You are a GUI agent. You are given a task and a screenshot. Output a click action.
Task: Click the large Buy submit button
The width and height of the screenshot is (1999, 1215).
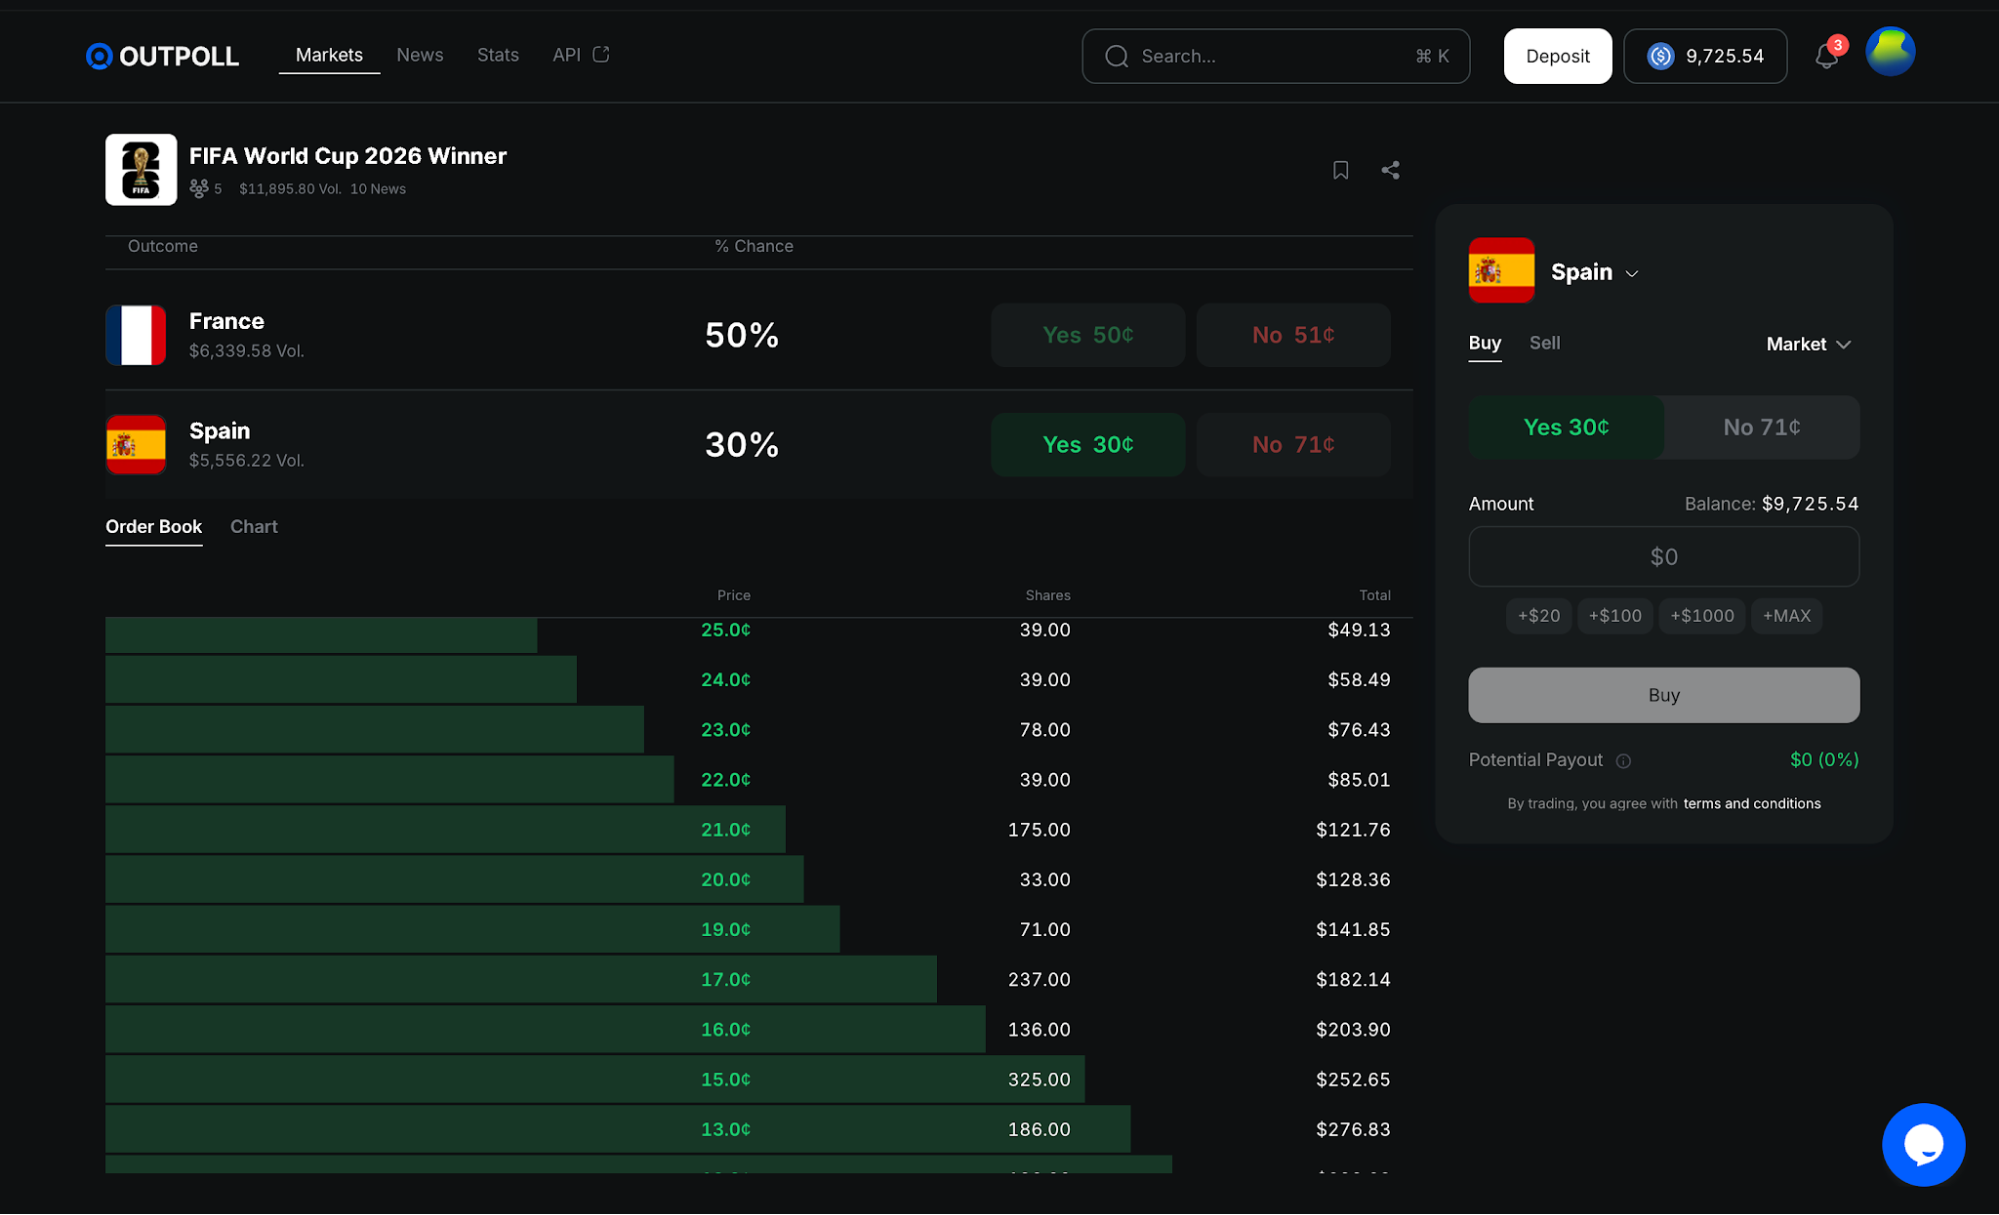pos(1663,695)
